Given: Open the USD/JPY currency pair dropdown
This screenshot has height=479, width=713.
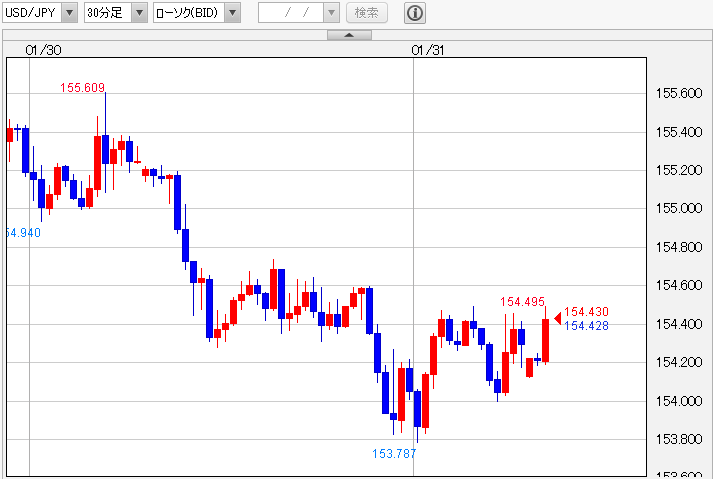Looking at the screenshot, I should [x=40, y=13].
